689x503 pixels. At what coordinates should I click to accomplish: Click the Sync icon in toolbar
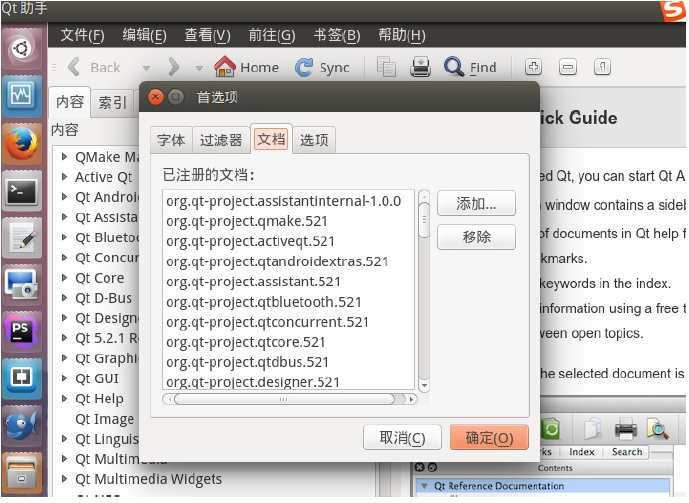304,67
